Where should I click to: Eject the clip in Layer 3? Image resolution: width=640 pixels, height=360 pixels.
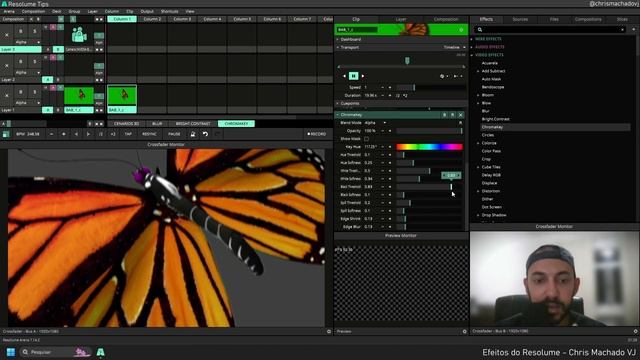tap(7, 35)
